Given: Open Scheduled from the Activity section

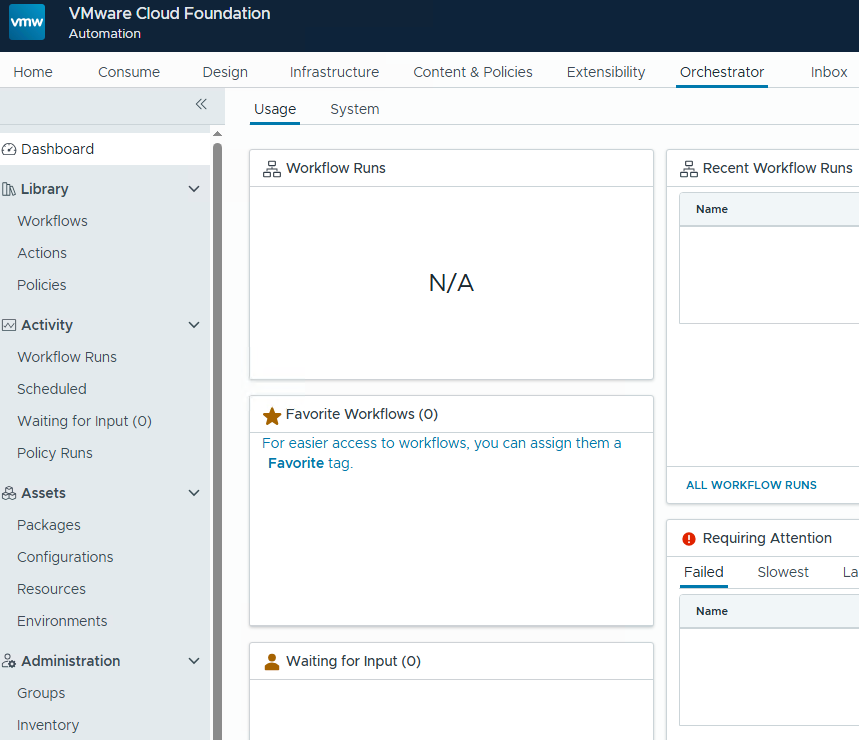Looking at the screenshot, I should click(51, 388).
